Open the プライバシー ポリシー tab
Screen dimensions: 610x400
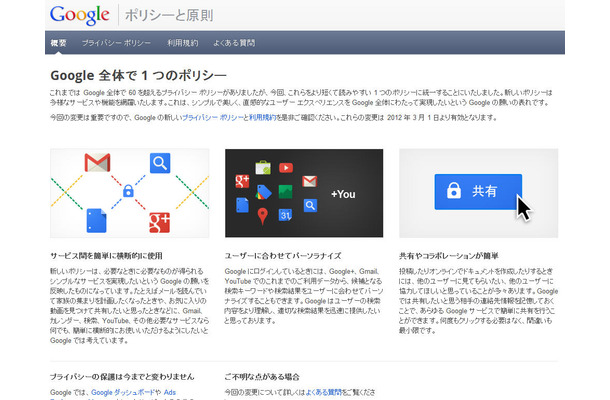[116, 43]
